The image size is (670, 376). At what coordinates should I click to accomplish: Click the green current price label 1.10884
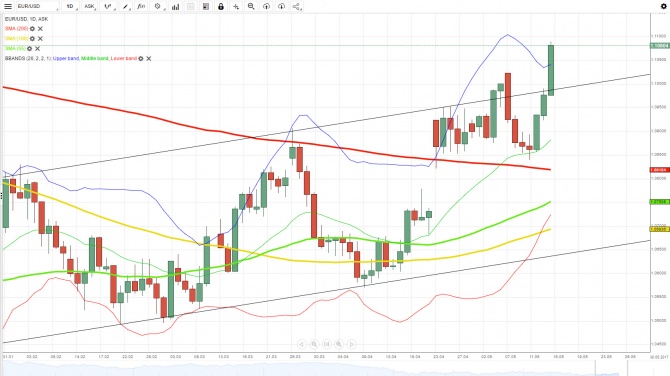pyautogui.click(x=660, y=46)
